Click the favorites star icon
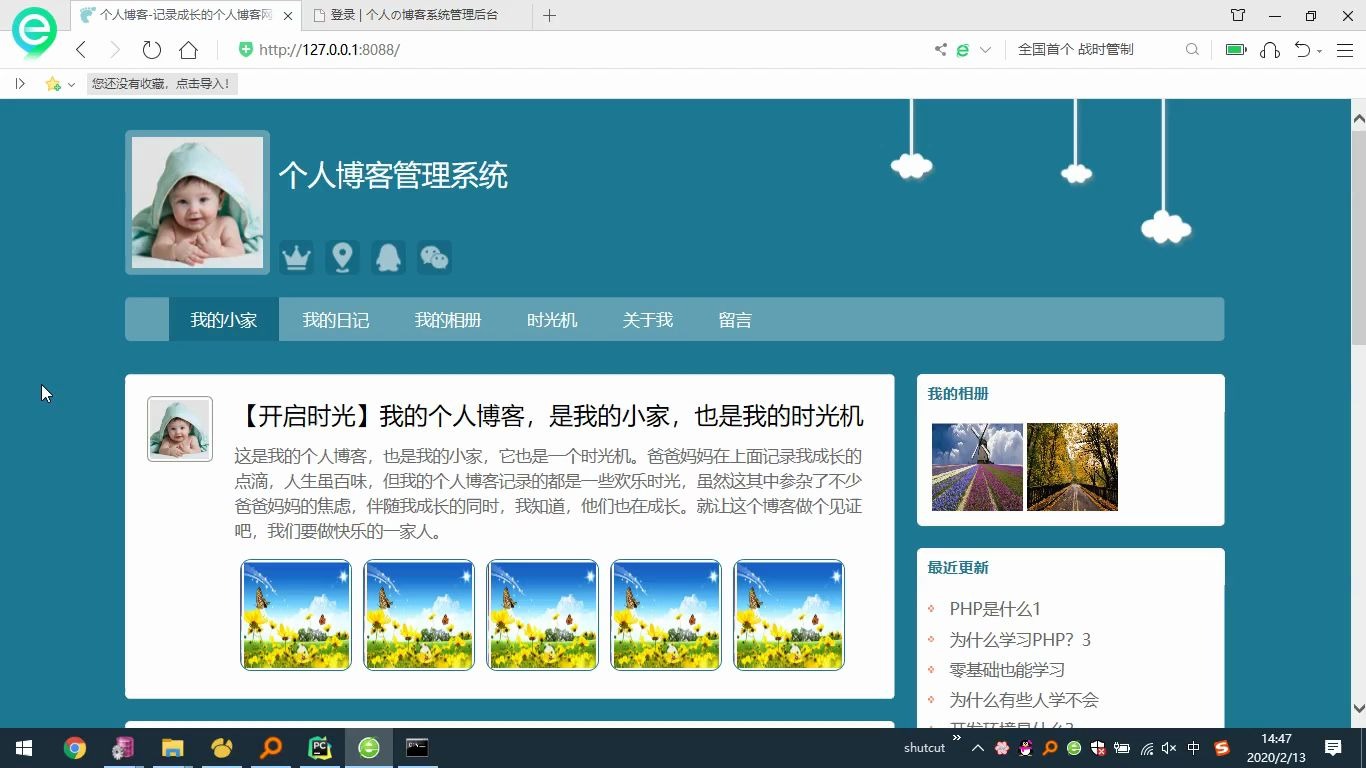Screen dimensions: 1366x768 pos(52,84)
